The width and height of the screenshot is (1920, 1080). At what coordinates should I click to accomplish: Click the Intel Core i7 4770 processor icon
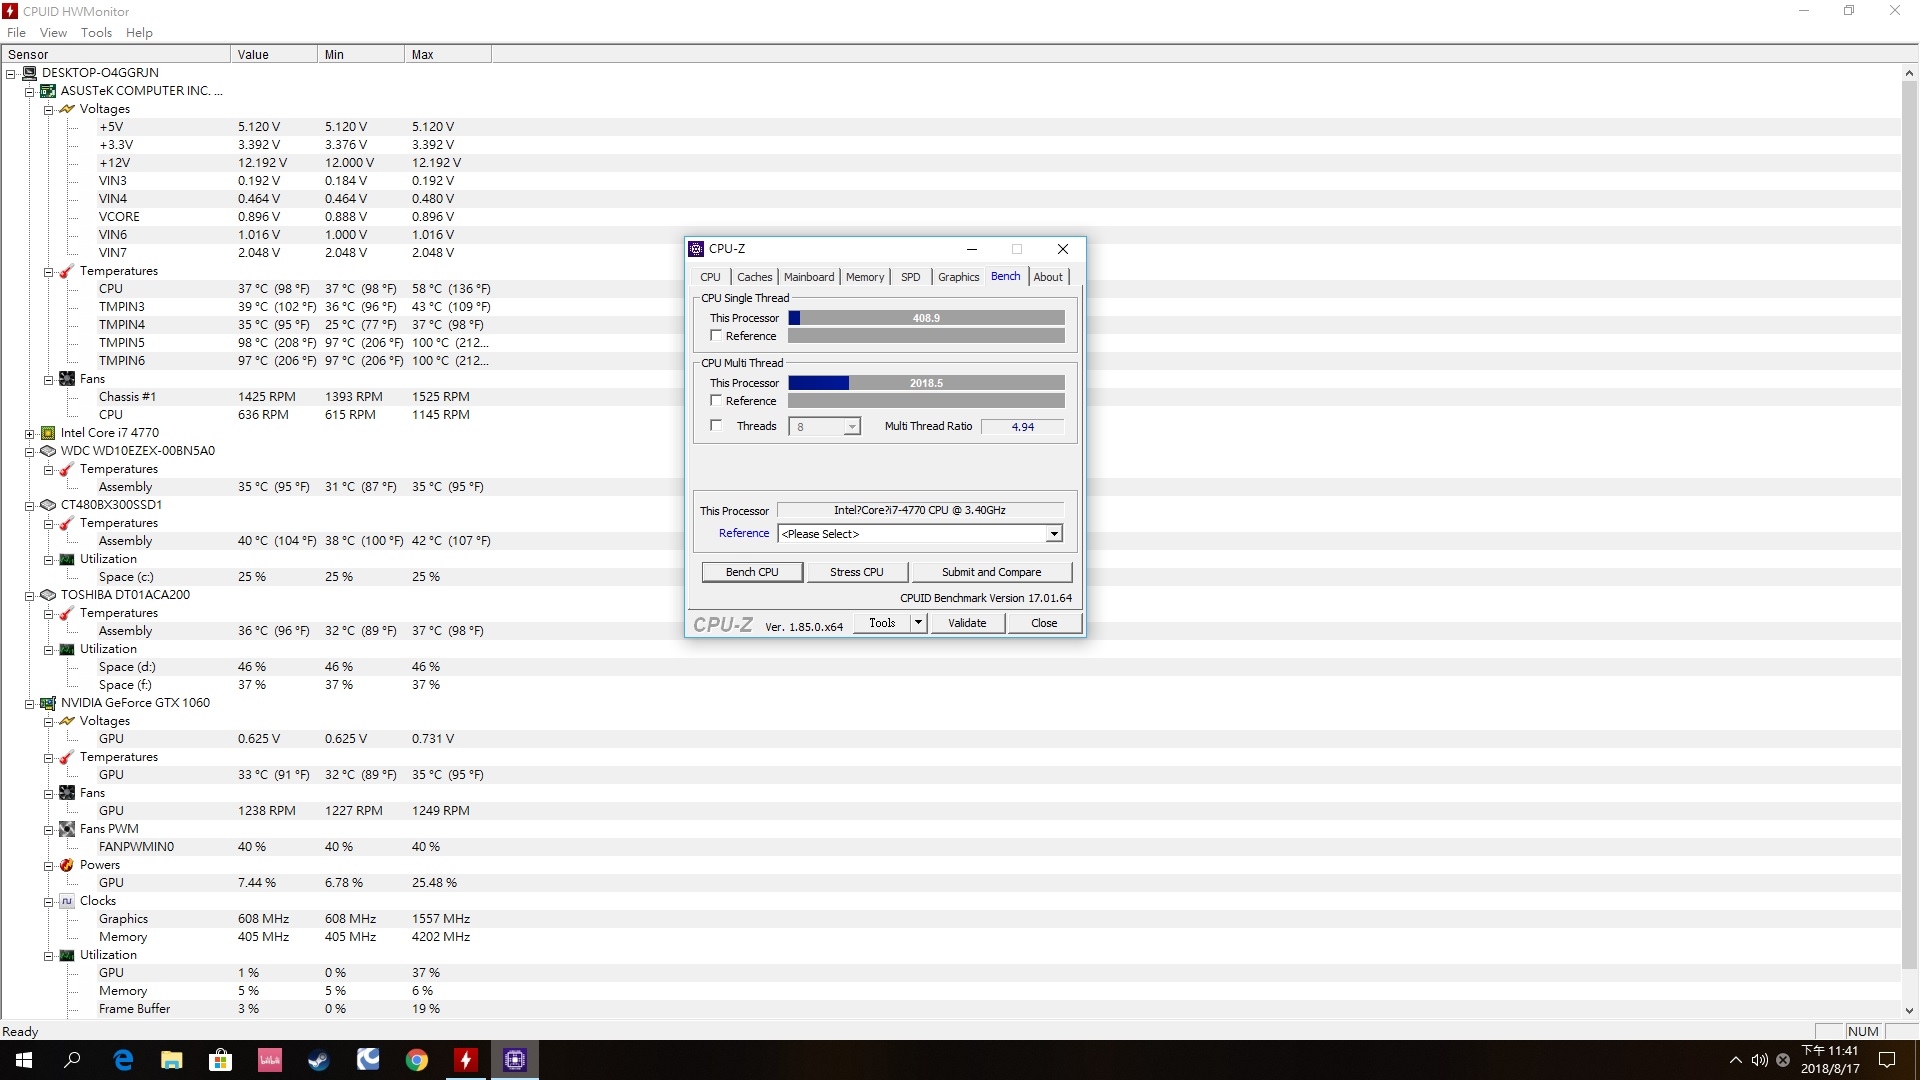tap(48, 433)
